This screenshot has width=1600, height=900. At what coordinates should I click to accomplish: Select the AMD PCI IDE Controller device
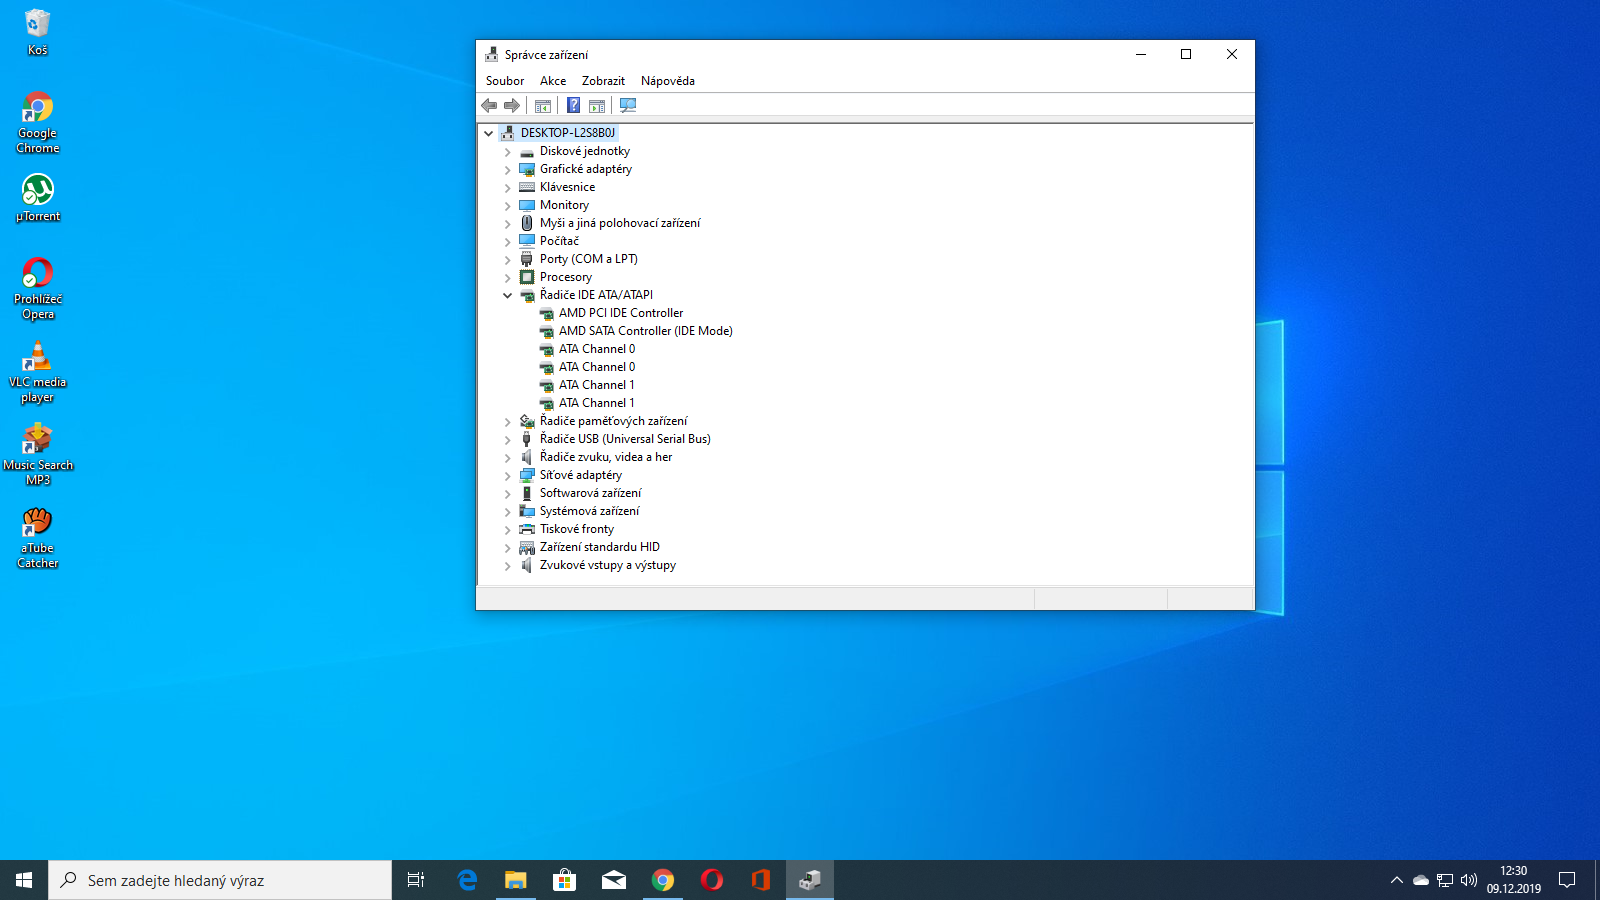pos(620,313)
